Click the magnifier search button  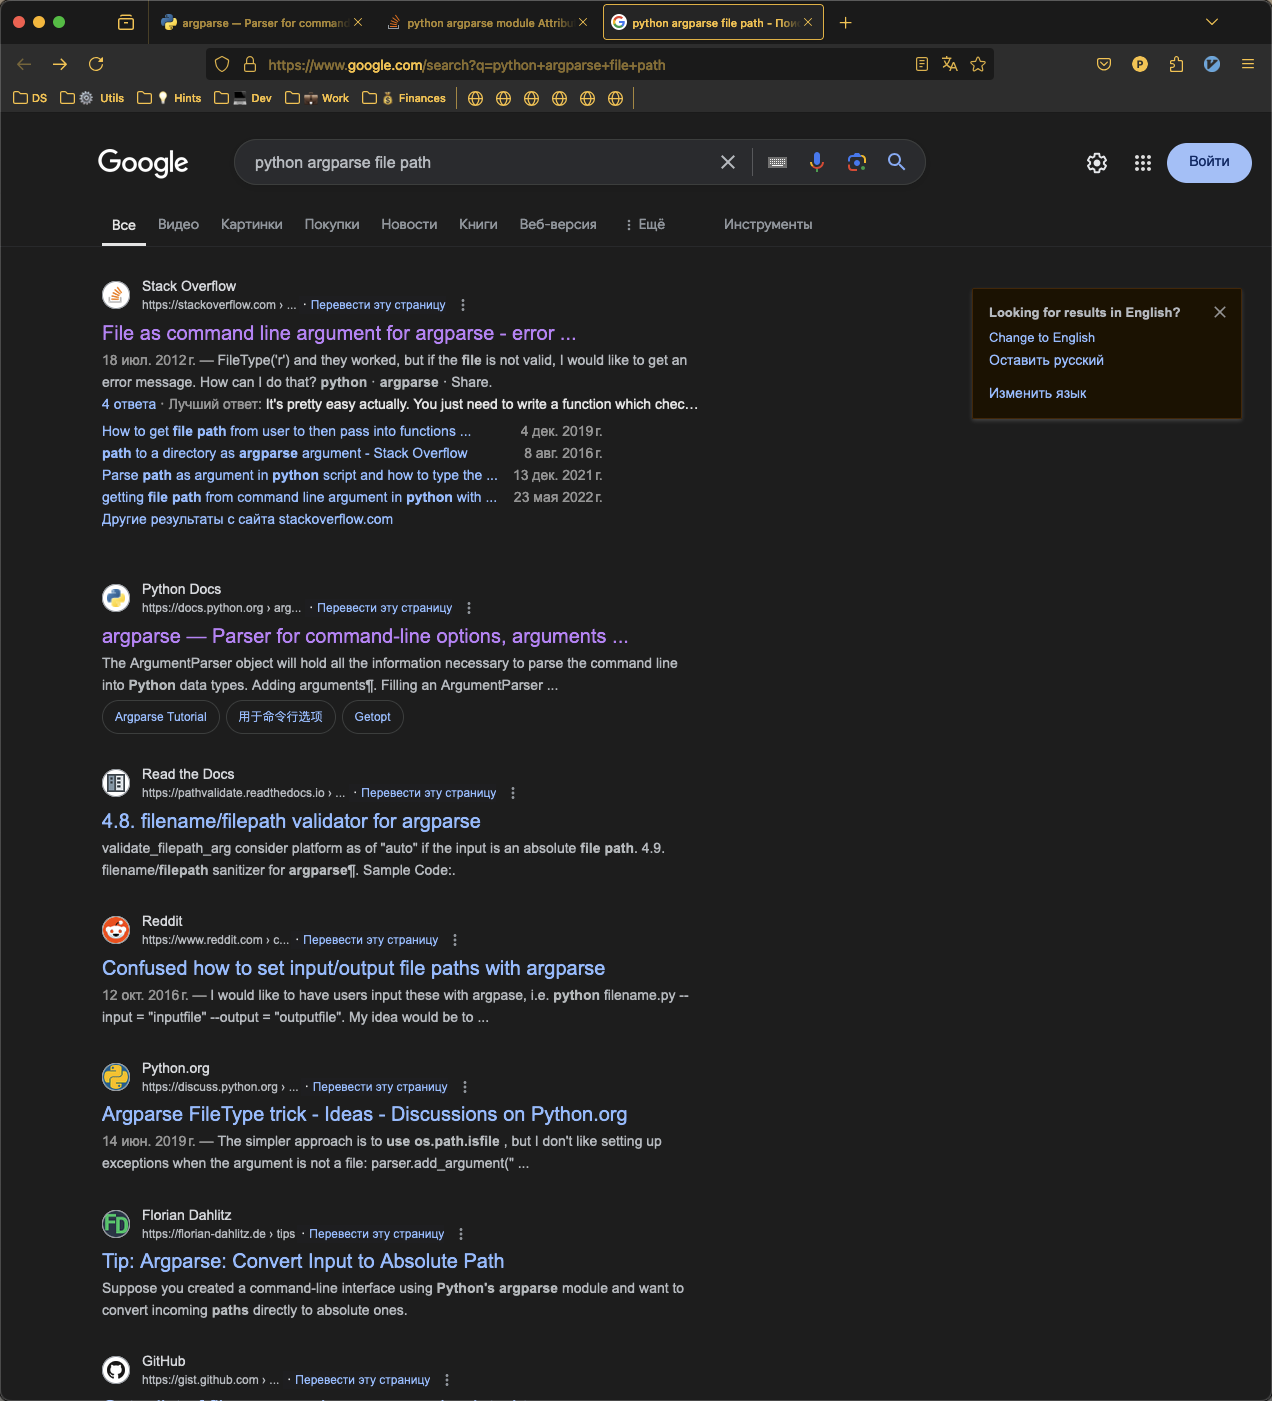pyautogui.click(x=897, y=162)
